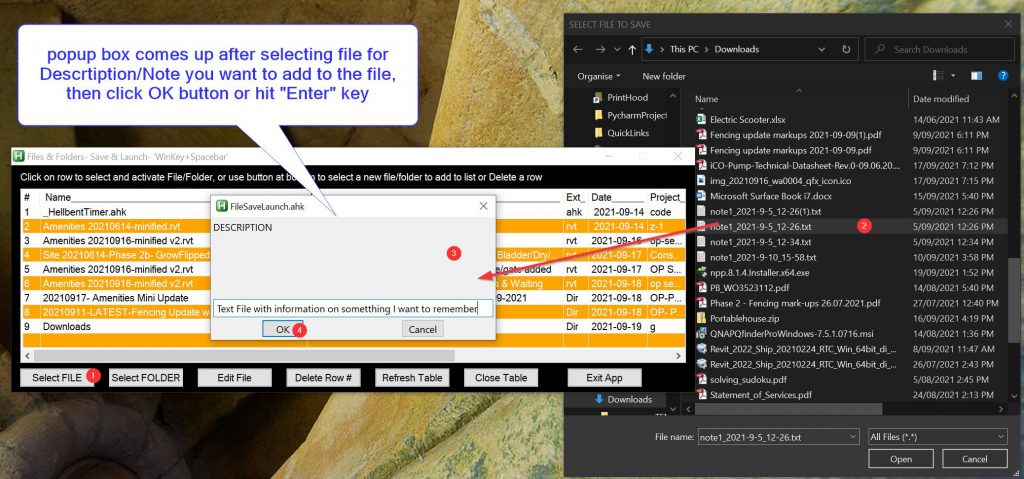Click the Ext_ column header in table

pos(575,197)
